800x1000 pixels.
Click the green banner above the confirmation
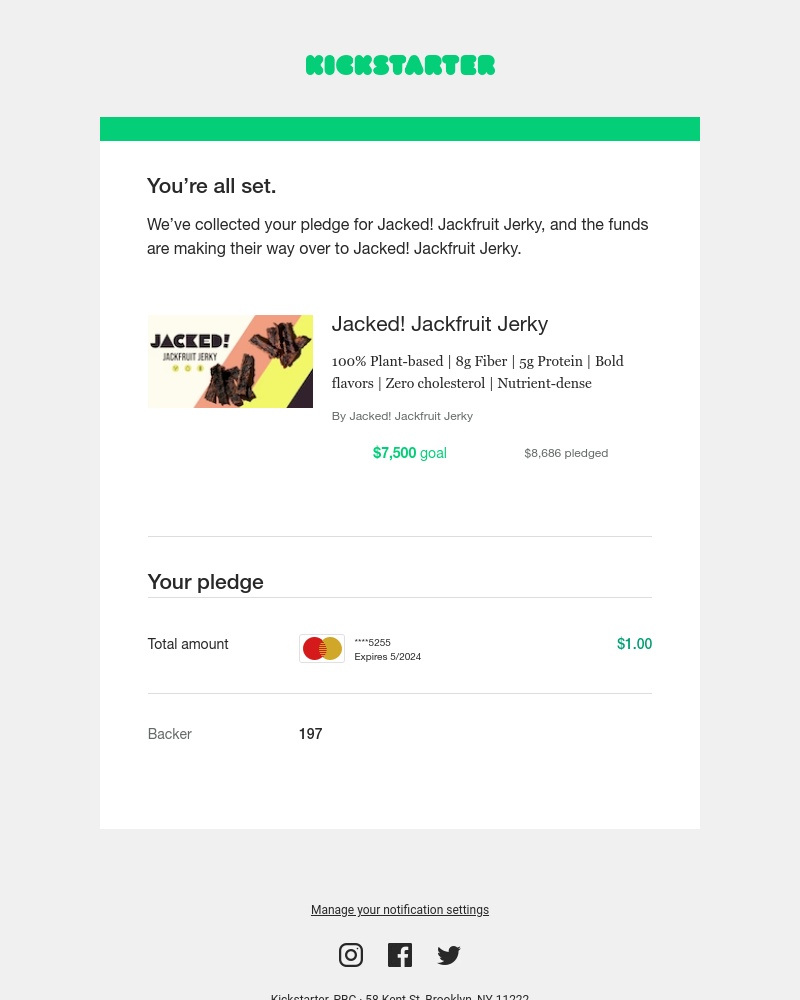[400, 129]
